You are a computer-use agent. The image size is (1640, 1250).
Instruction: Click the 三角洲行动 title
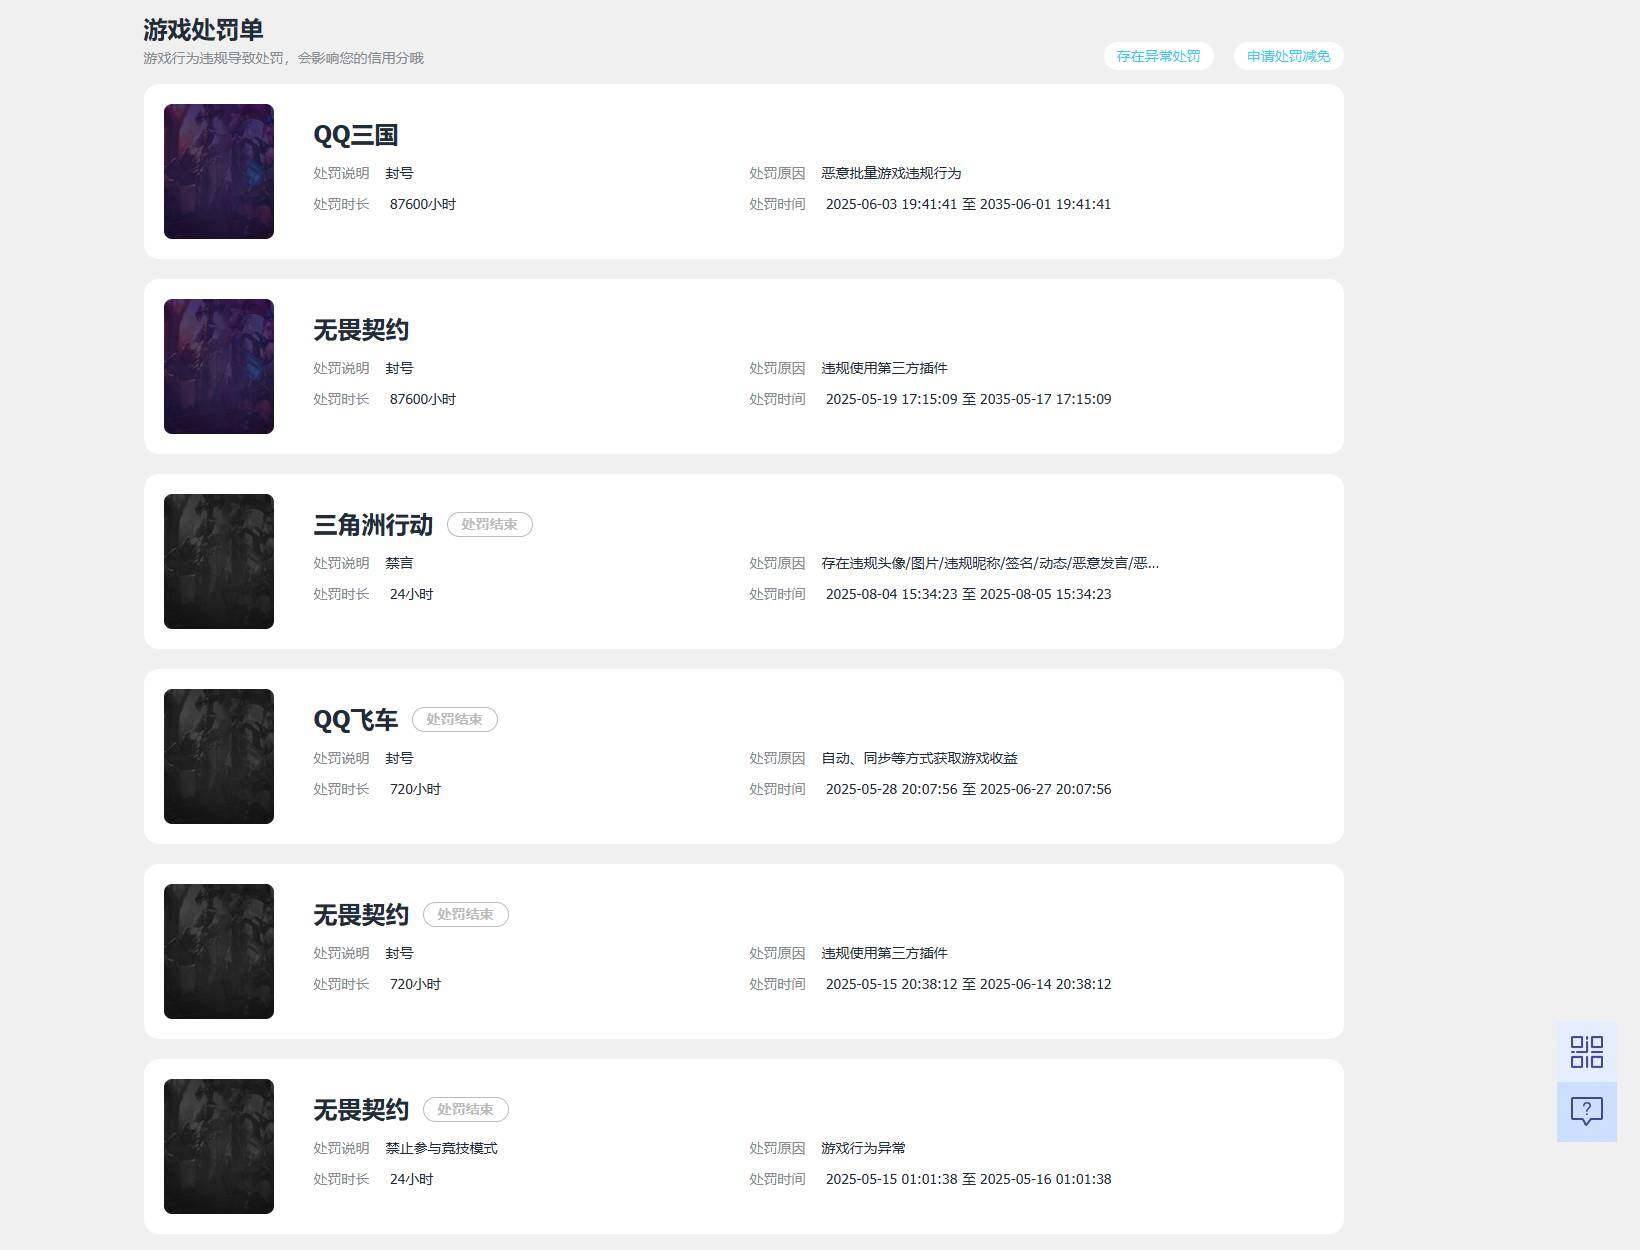pyautogui.click(x=373, y=525)
